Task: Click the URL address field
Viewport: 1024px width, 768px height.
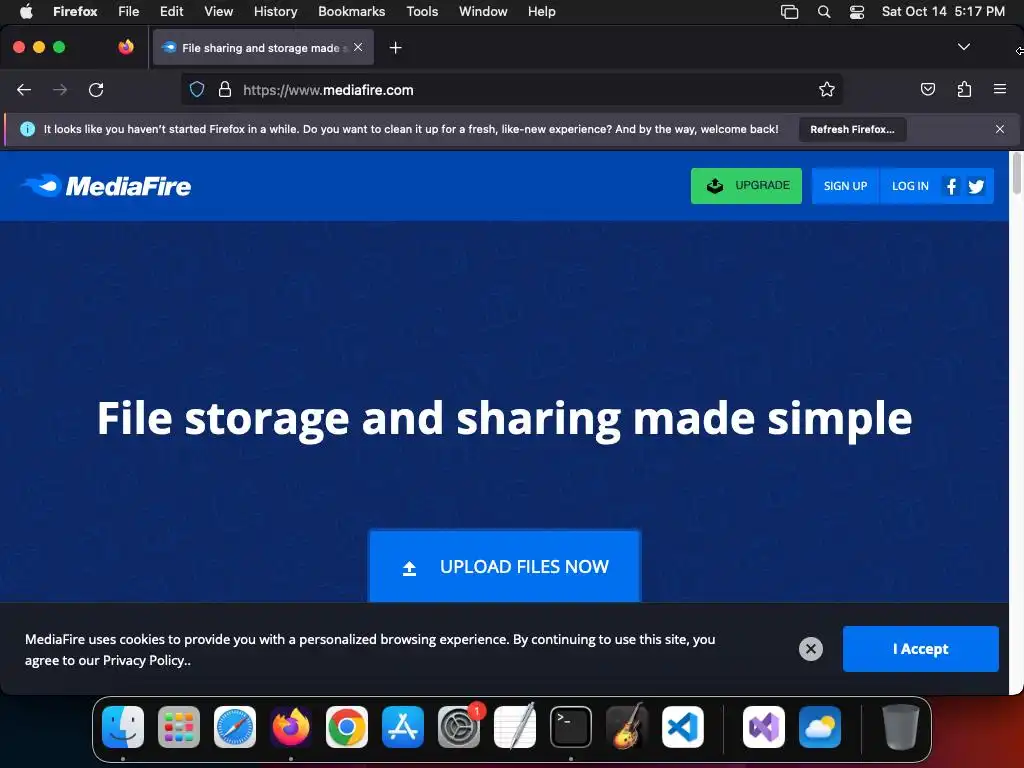Action: coord(511,89)
